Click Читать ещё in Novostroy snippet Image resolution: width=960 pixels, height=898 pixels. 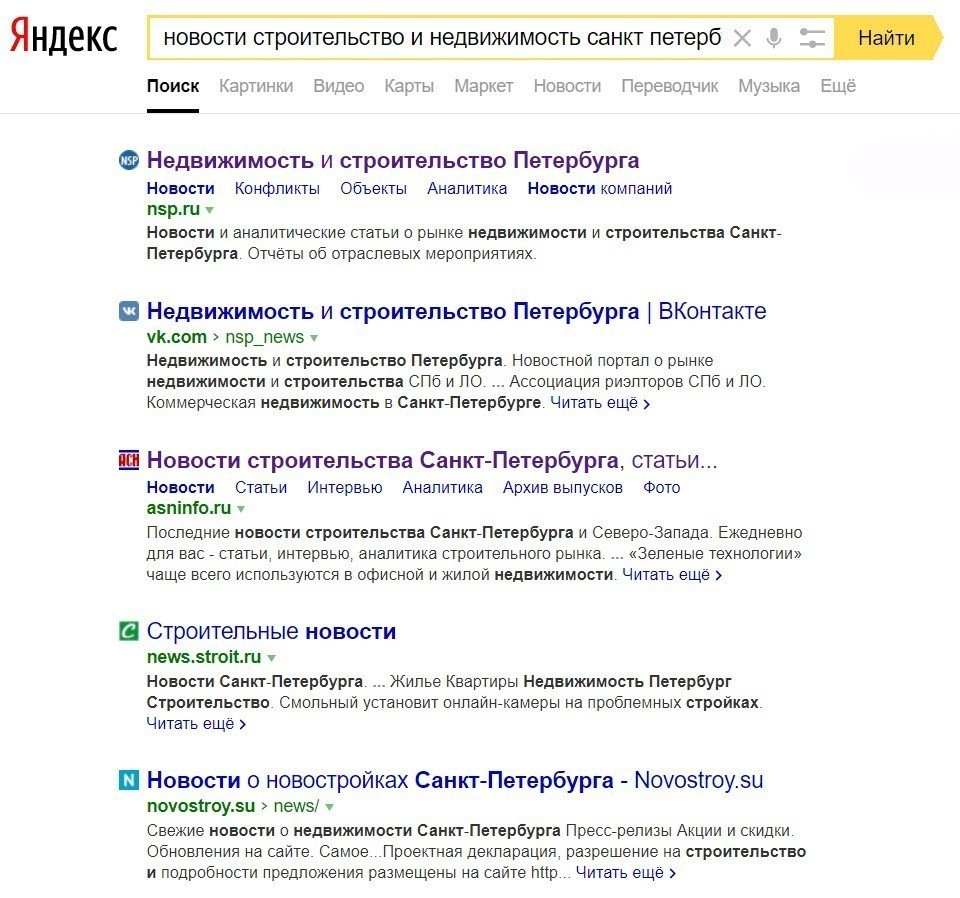tap(626, 872)
